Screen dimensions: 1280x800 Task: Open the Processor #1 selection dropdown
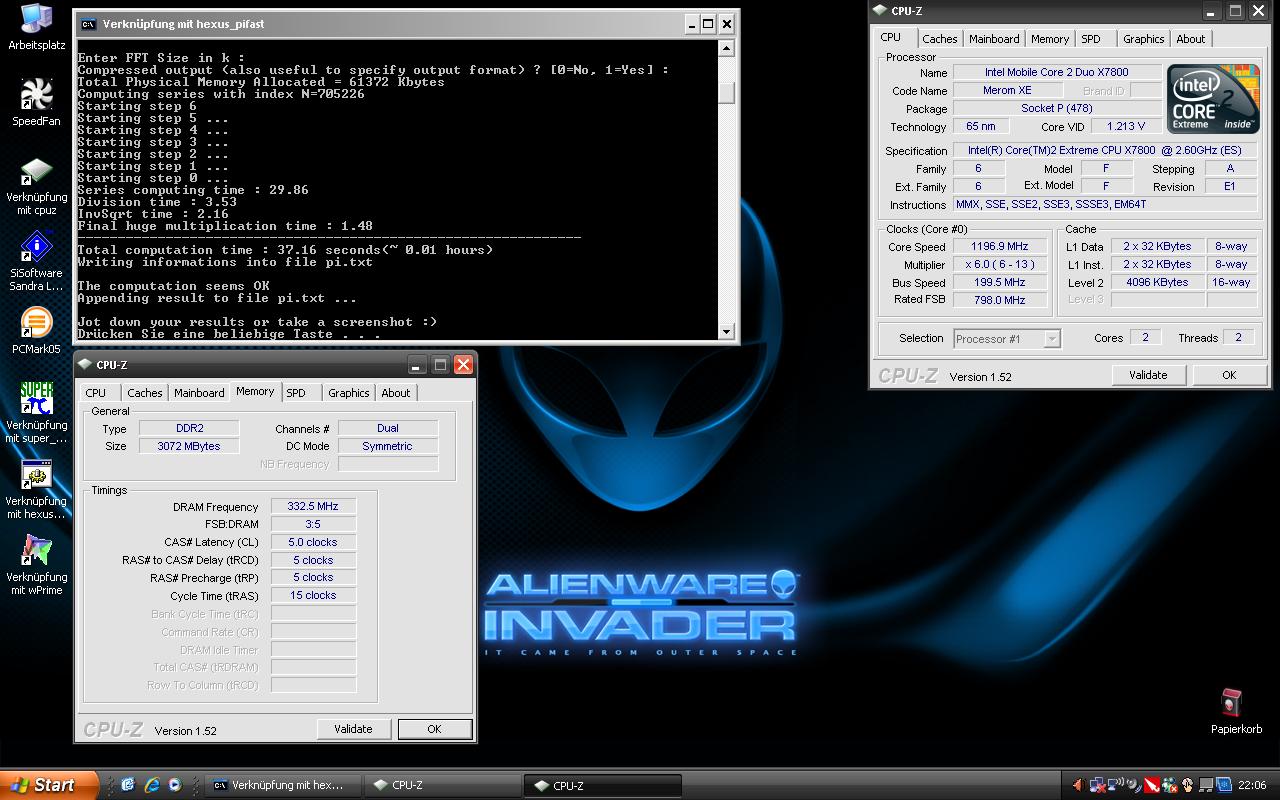point(1006,339)
